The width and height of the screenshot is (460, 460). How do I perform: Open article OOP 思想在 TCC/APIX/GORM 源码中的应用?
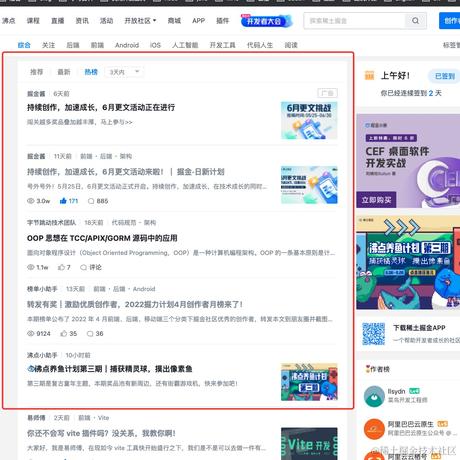102,238
